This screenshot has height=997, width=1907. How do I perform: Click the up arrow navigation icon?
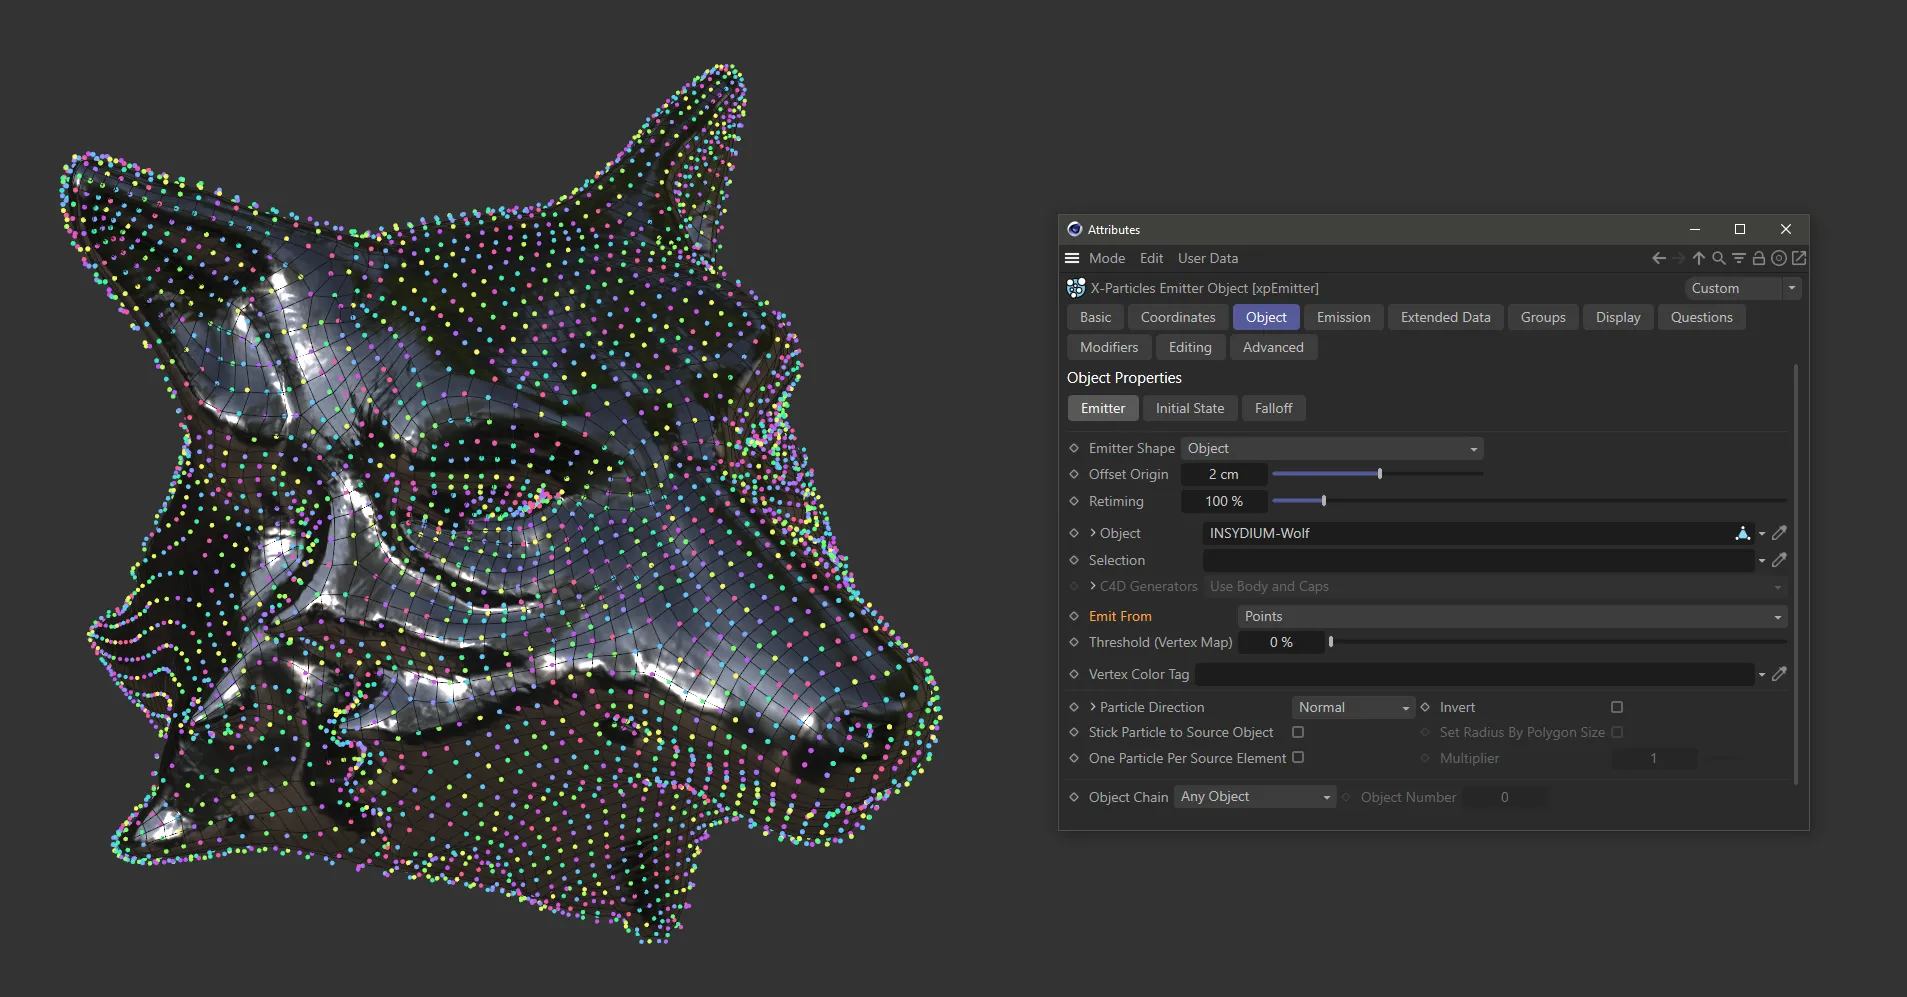tap(1699, 258)
